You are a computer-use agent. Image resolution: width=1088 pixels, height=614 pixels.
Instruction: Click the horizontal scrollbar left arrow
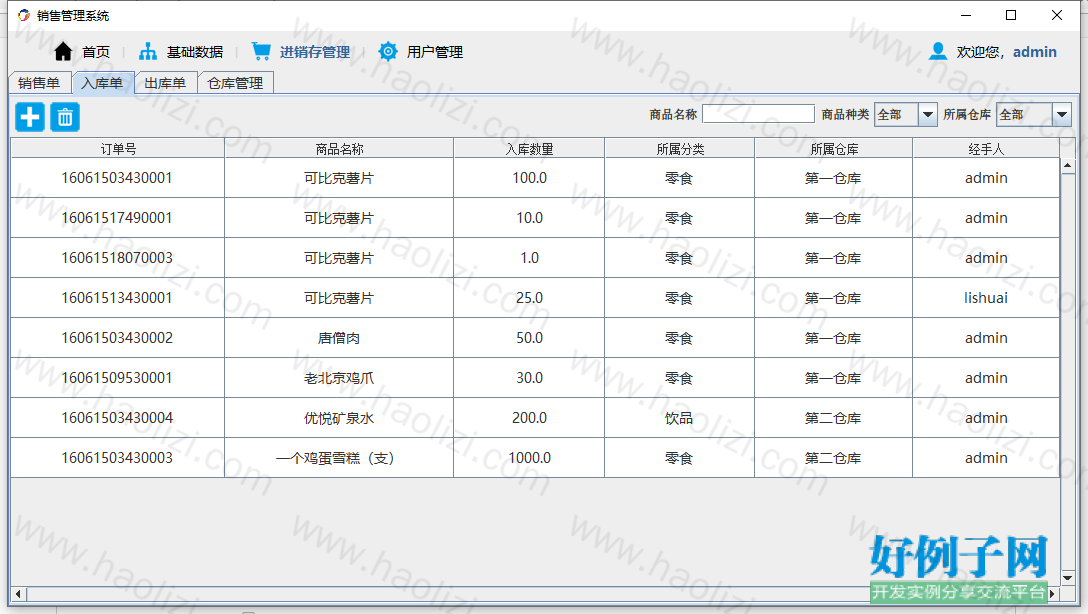pos(18,594)
